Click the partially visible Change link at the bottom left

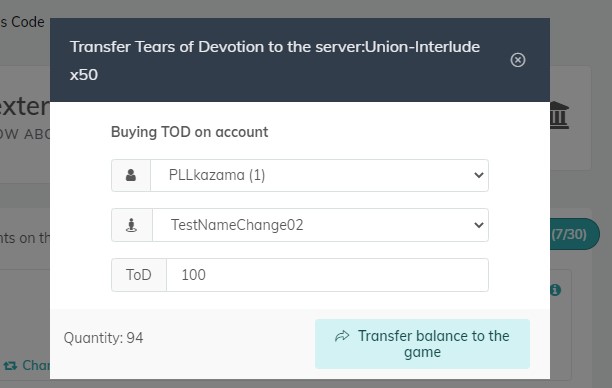coord(36,366)
